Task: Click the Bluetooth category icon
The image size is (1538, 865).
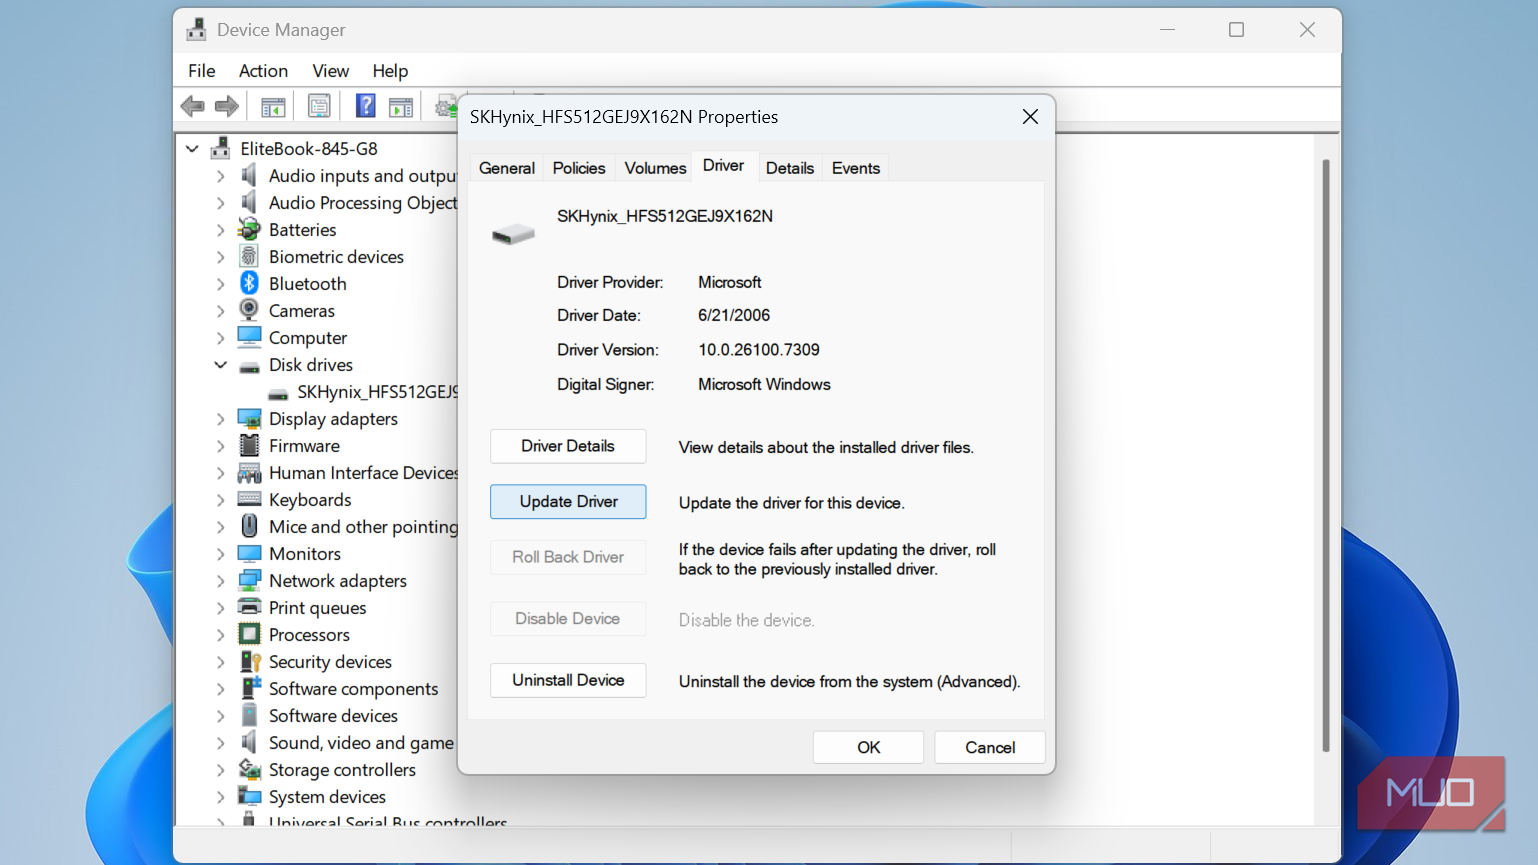Action: (249, 284)
